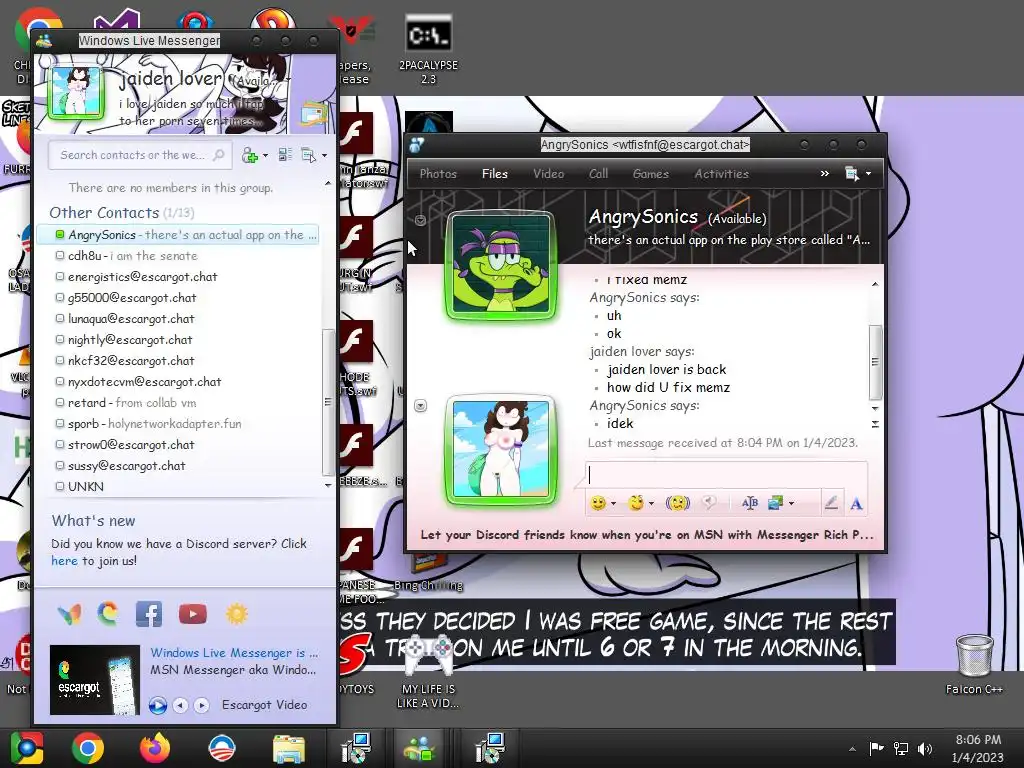Play the Escargot Video

[x=157, y=705]
